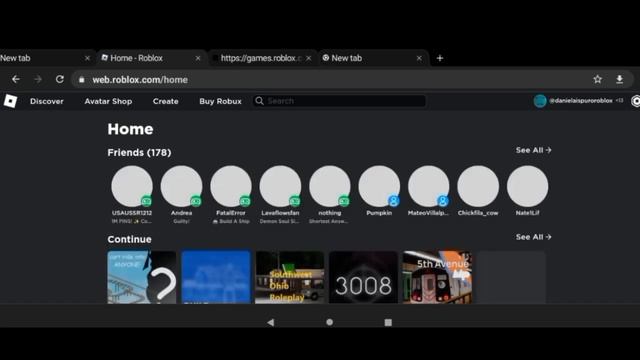The image size is (640, 360).
Task: Switch to the leftmost New tab
Action: (x=47, y=58)
